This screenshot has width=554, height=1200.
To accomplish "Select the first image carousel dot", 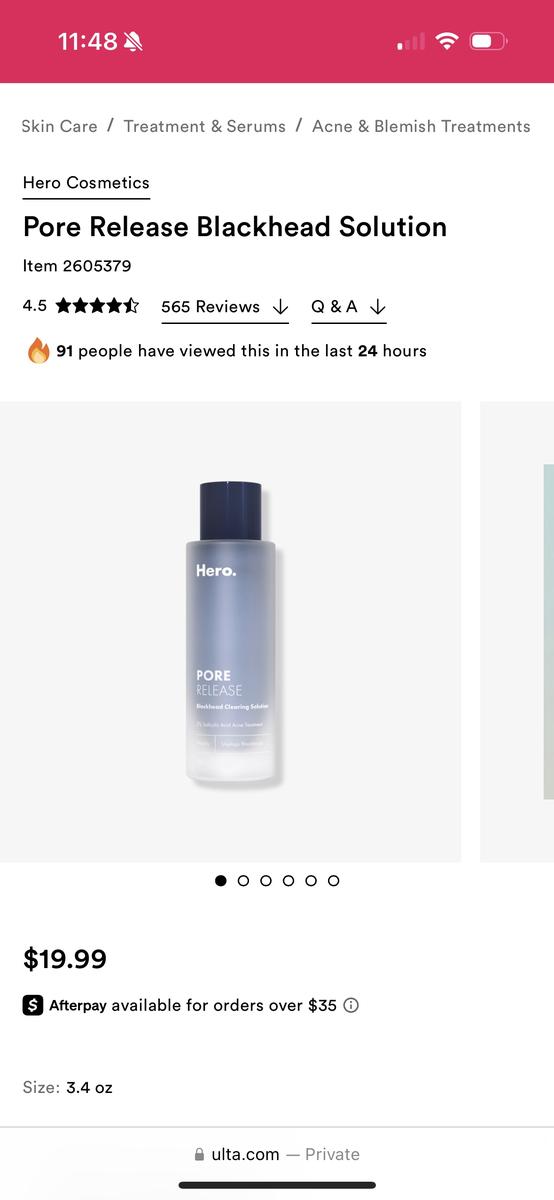I will tap(220, 881).
